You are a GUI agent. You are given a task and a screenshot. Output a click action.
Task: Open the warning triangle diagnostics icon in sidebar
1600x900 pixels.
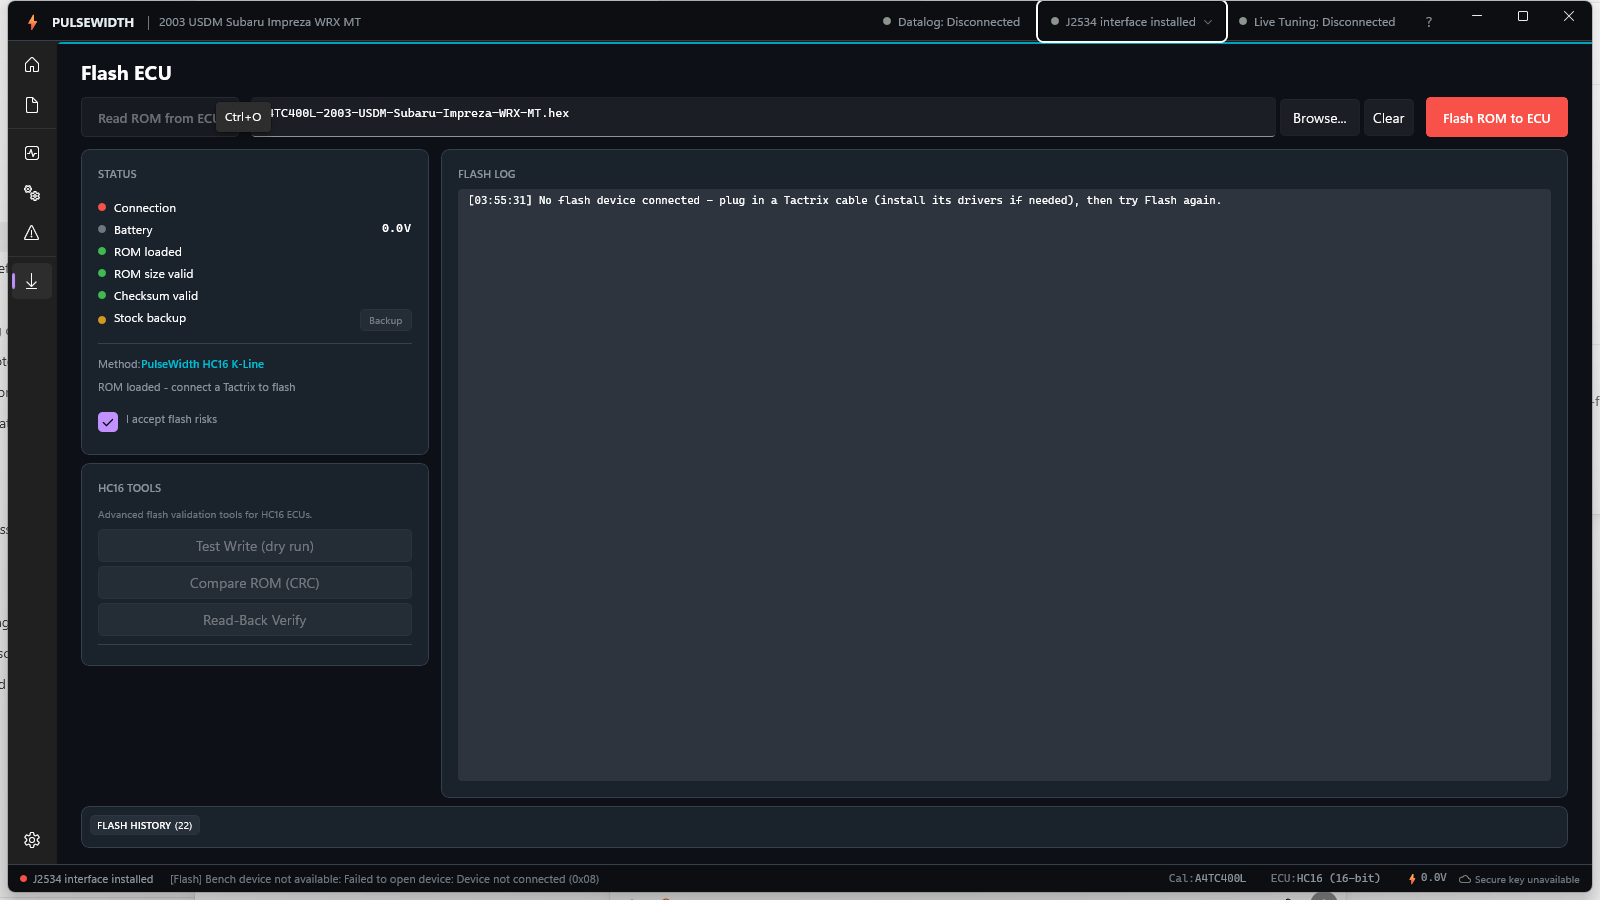[32, 233]
